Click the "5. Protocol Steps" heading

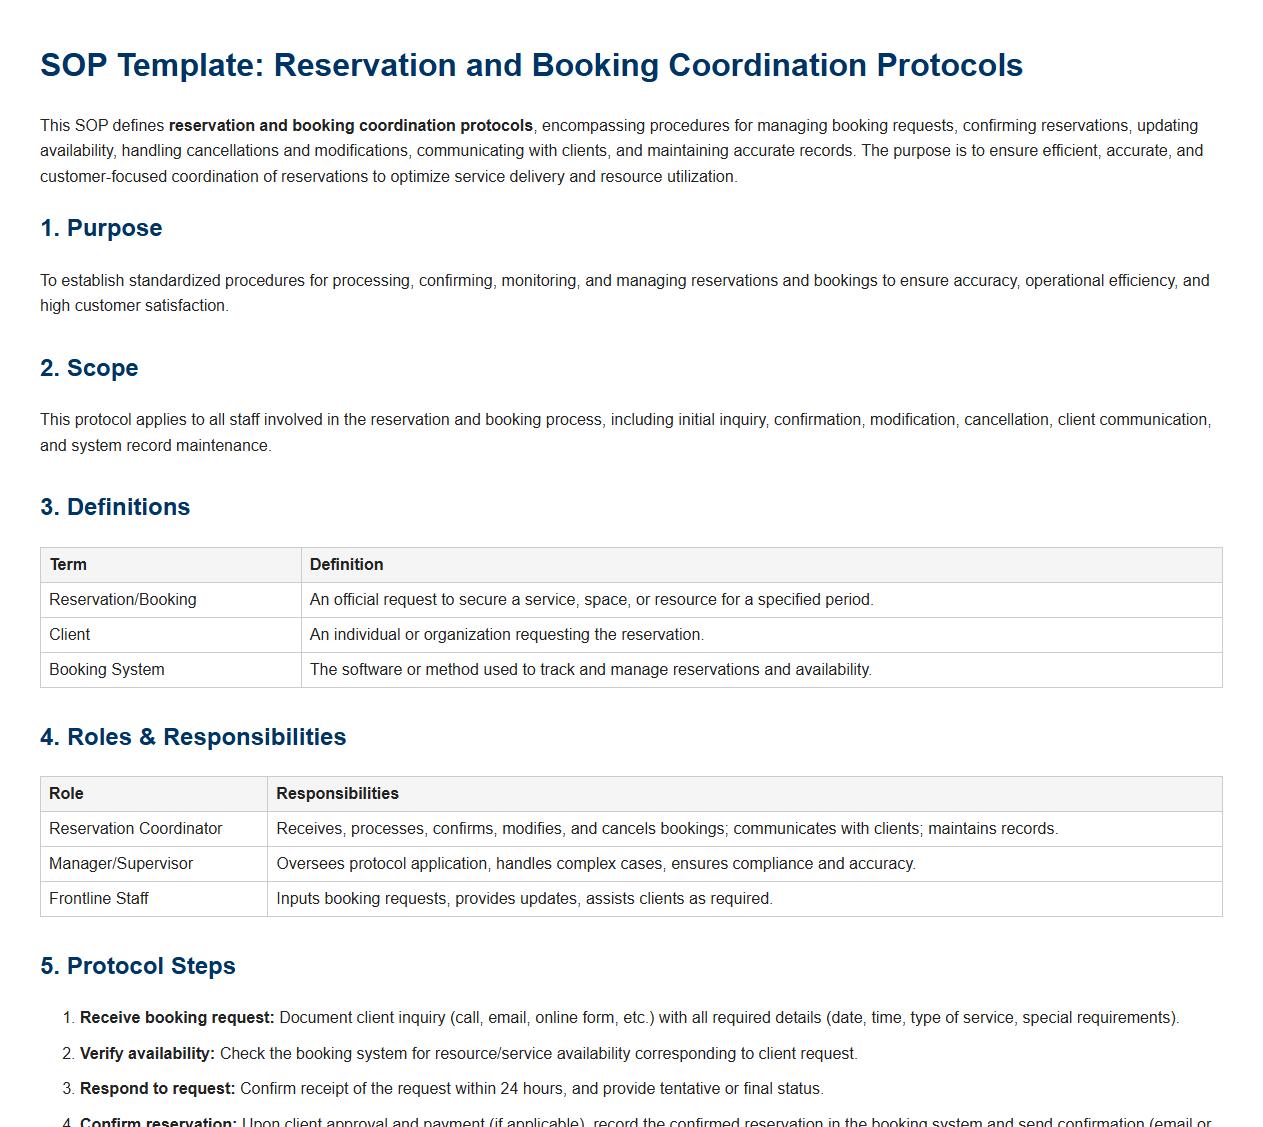point(138,966)
